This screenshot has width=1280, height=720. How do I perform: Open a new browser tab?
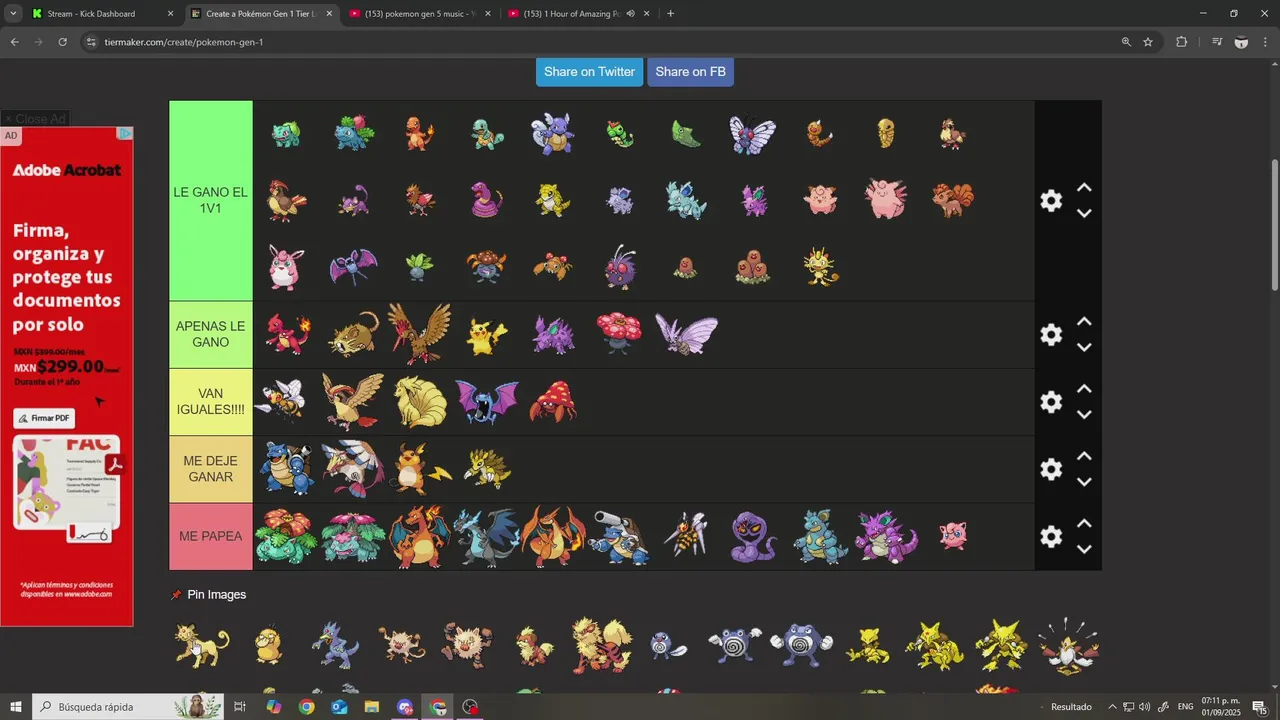(x=670, y=14)
